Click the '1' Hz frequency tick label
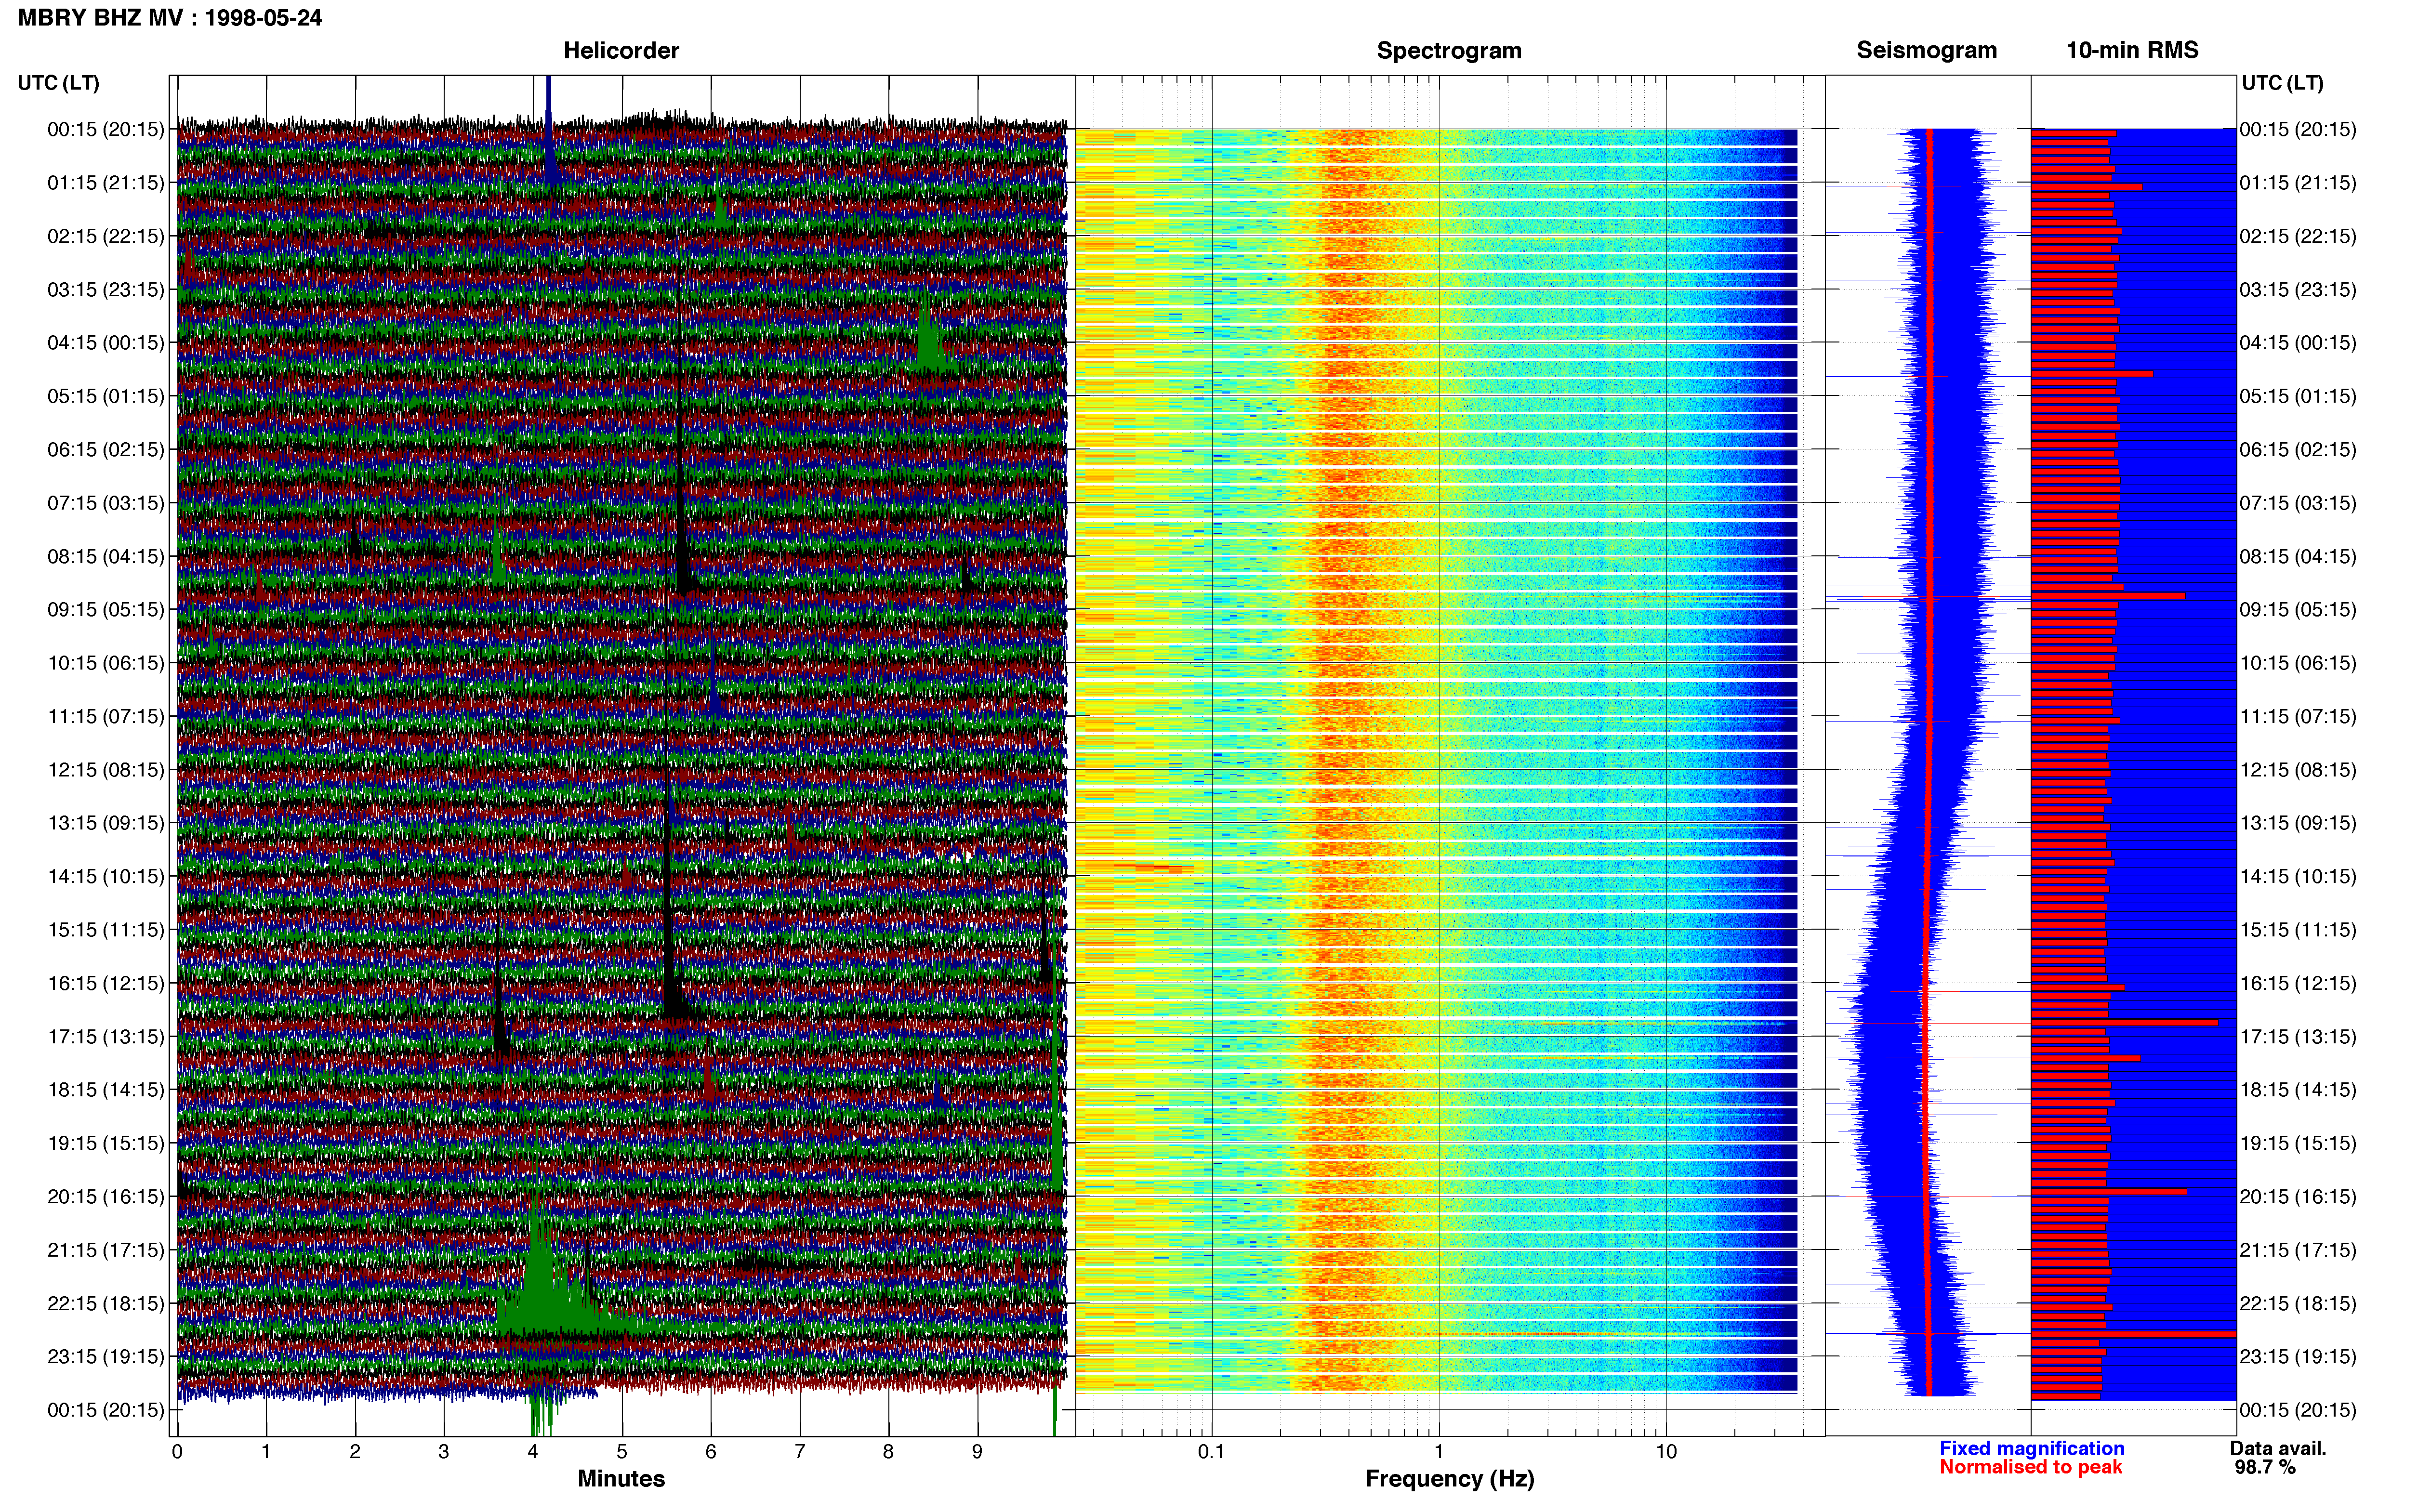The height and width of the screenshot is (1512, 2418). [x=1439, y=1451]
